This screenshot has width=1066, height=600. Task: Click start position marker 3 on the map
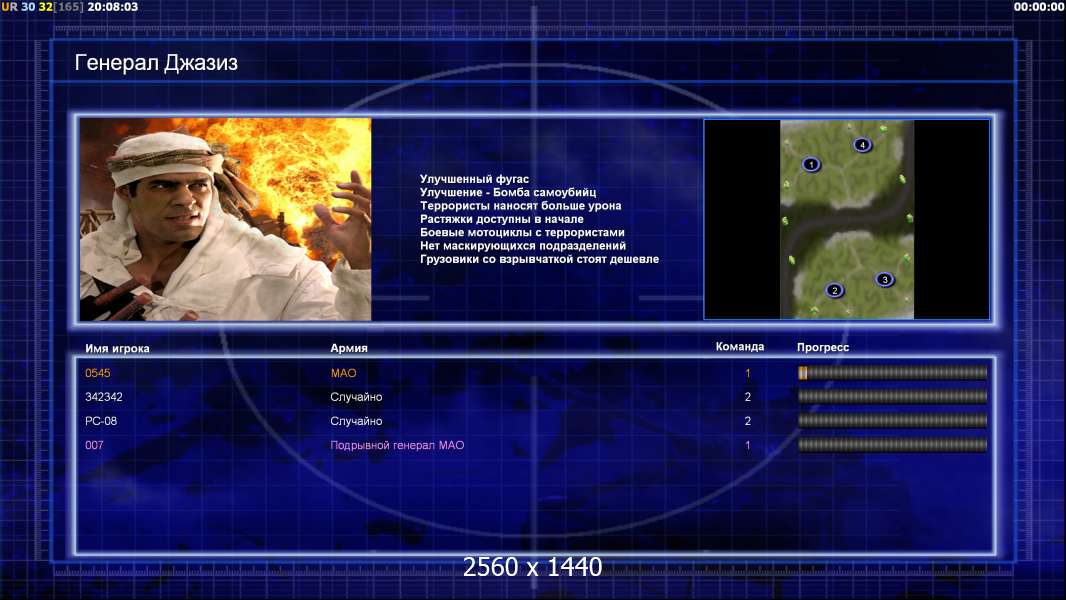(884, 279)
